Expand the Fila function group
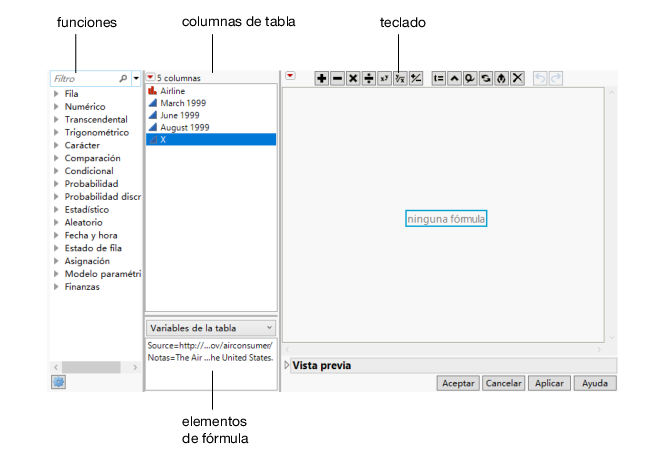 point(56,93)
